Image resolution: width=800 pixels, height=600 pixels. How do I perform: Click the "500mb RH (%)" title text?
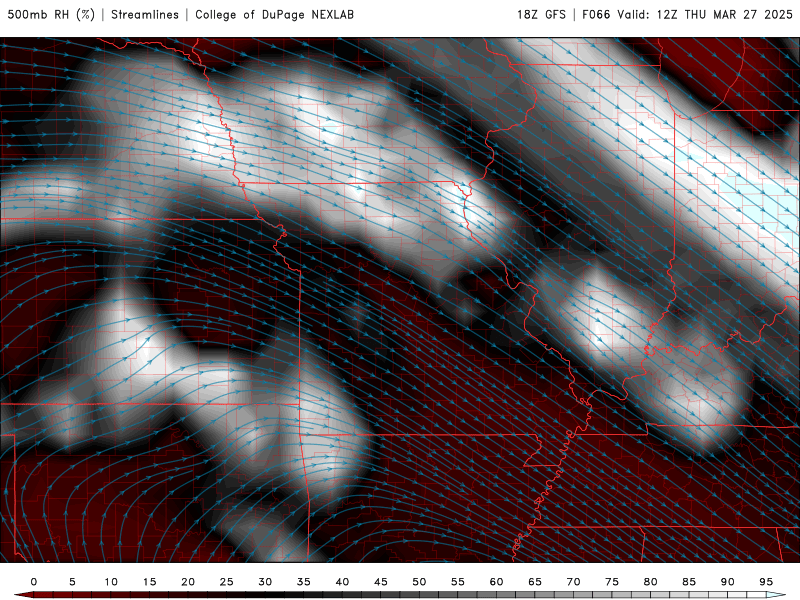[x=51, y=15]
